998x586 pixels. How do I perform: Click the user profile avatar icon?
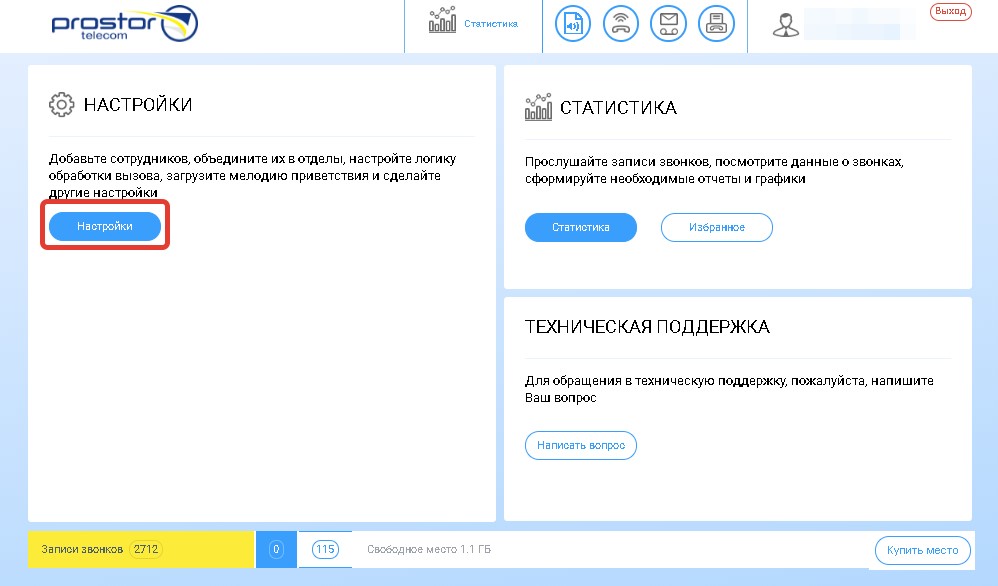point(785,25)
